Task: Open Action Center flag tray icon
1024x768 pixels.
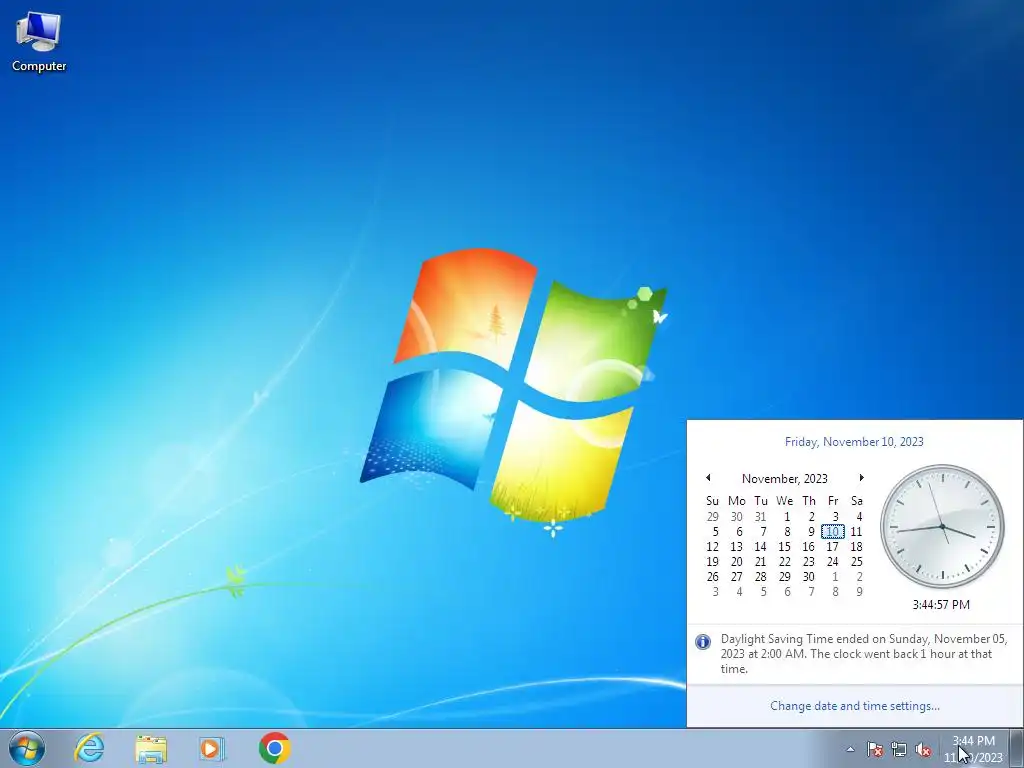Action: click(875, 749)
